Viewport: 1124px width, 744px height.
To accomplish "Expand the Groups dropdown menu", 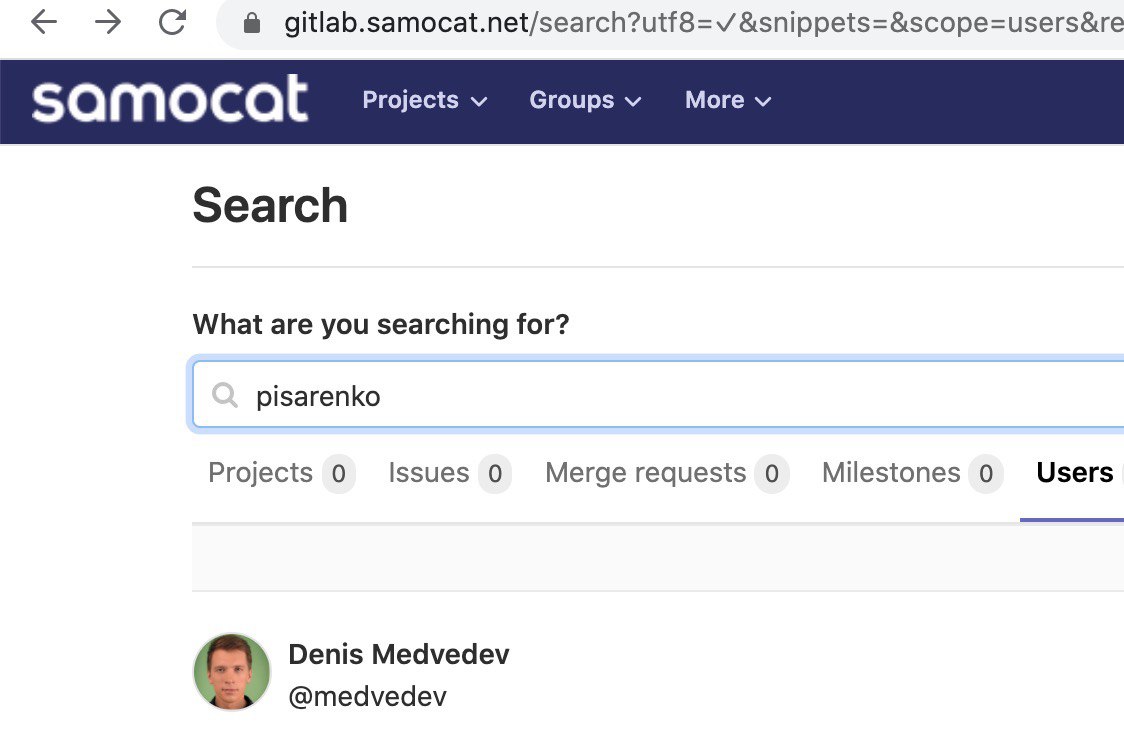I will click(x=585, y=100).
